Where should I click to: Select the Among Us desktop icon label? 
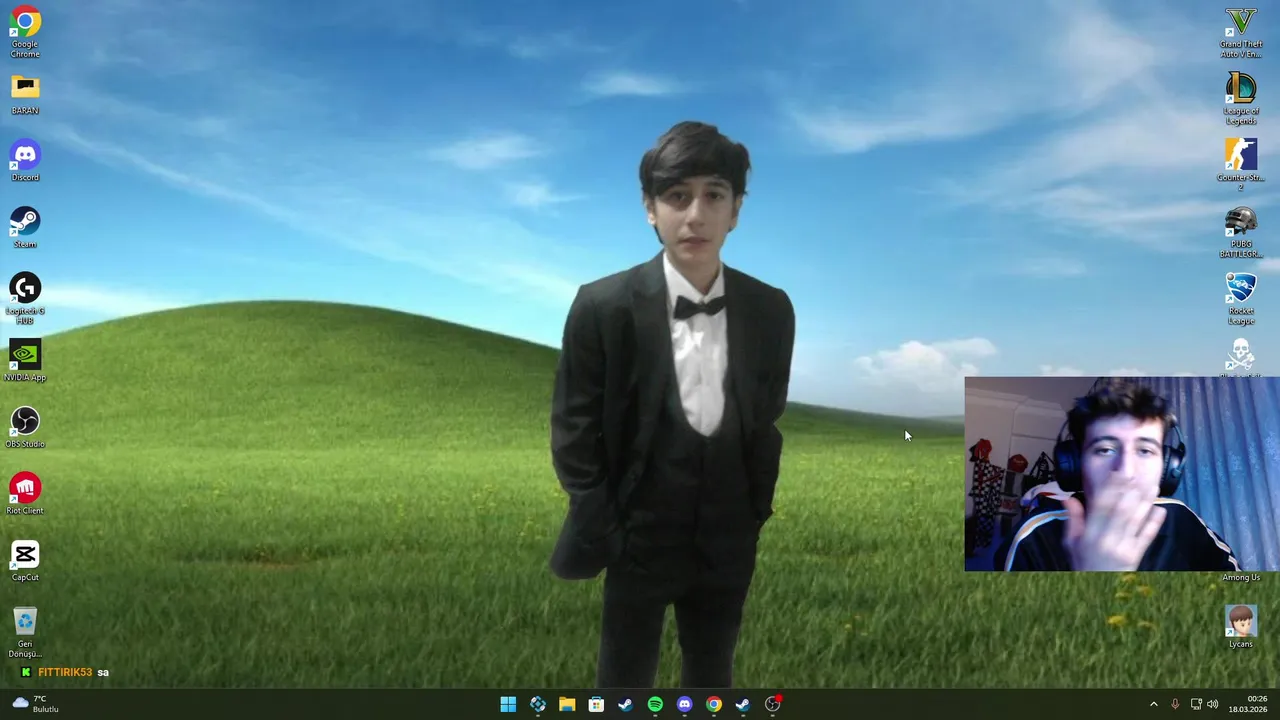pyautogui.click(x=1241, y=577)
